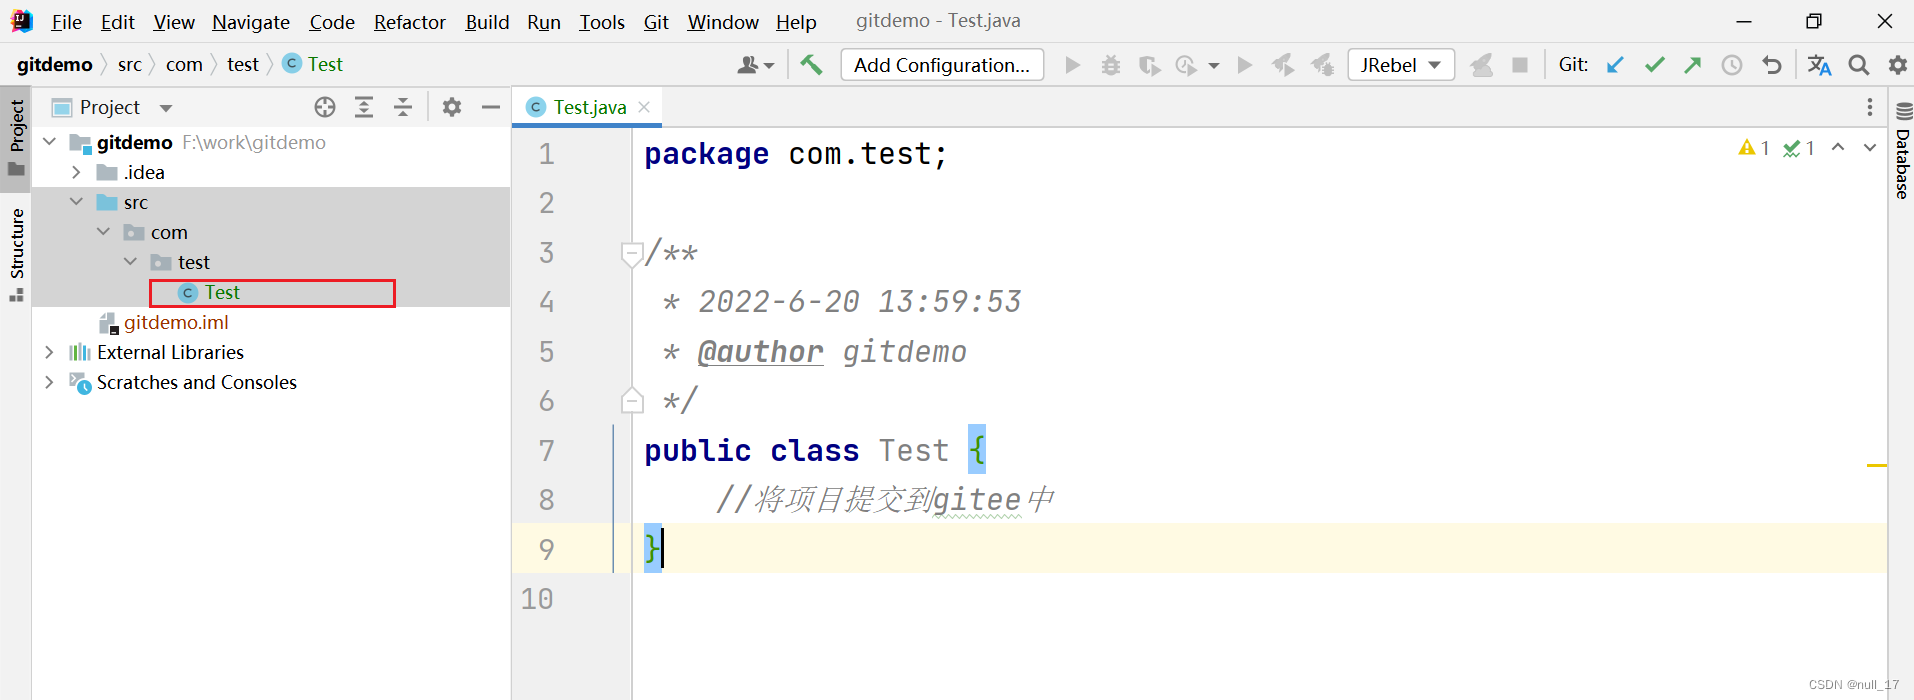Screen dimensions: 1914x700
Task: Collapse all nodes in the Project tree
Action: click(x=403, y=106)
